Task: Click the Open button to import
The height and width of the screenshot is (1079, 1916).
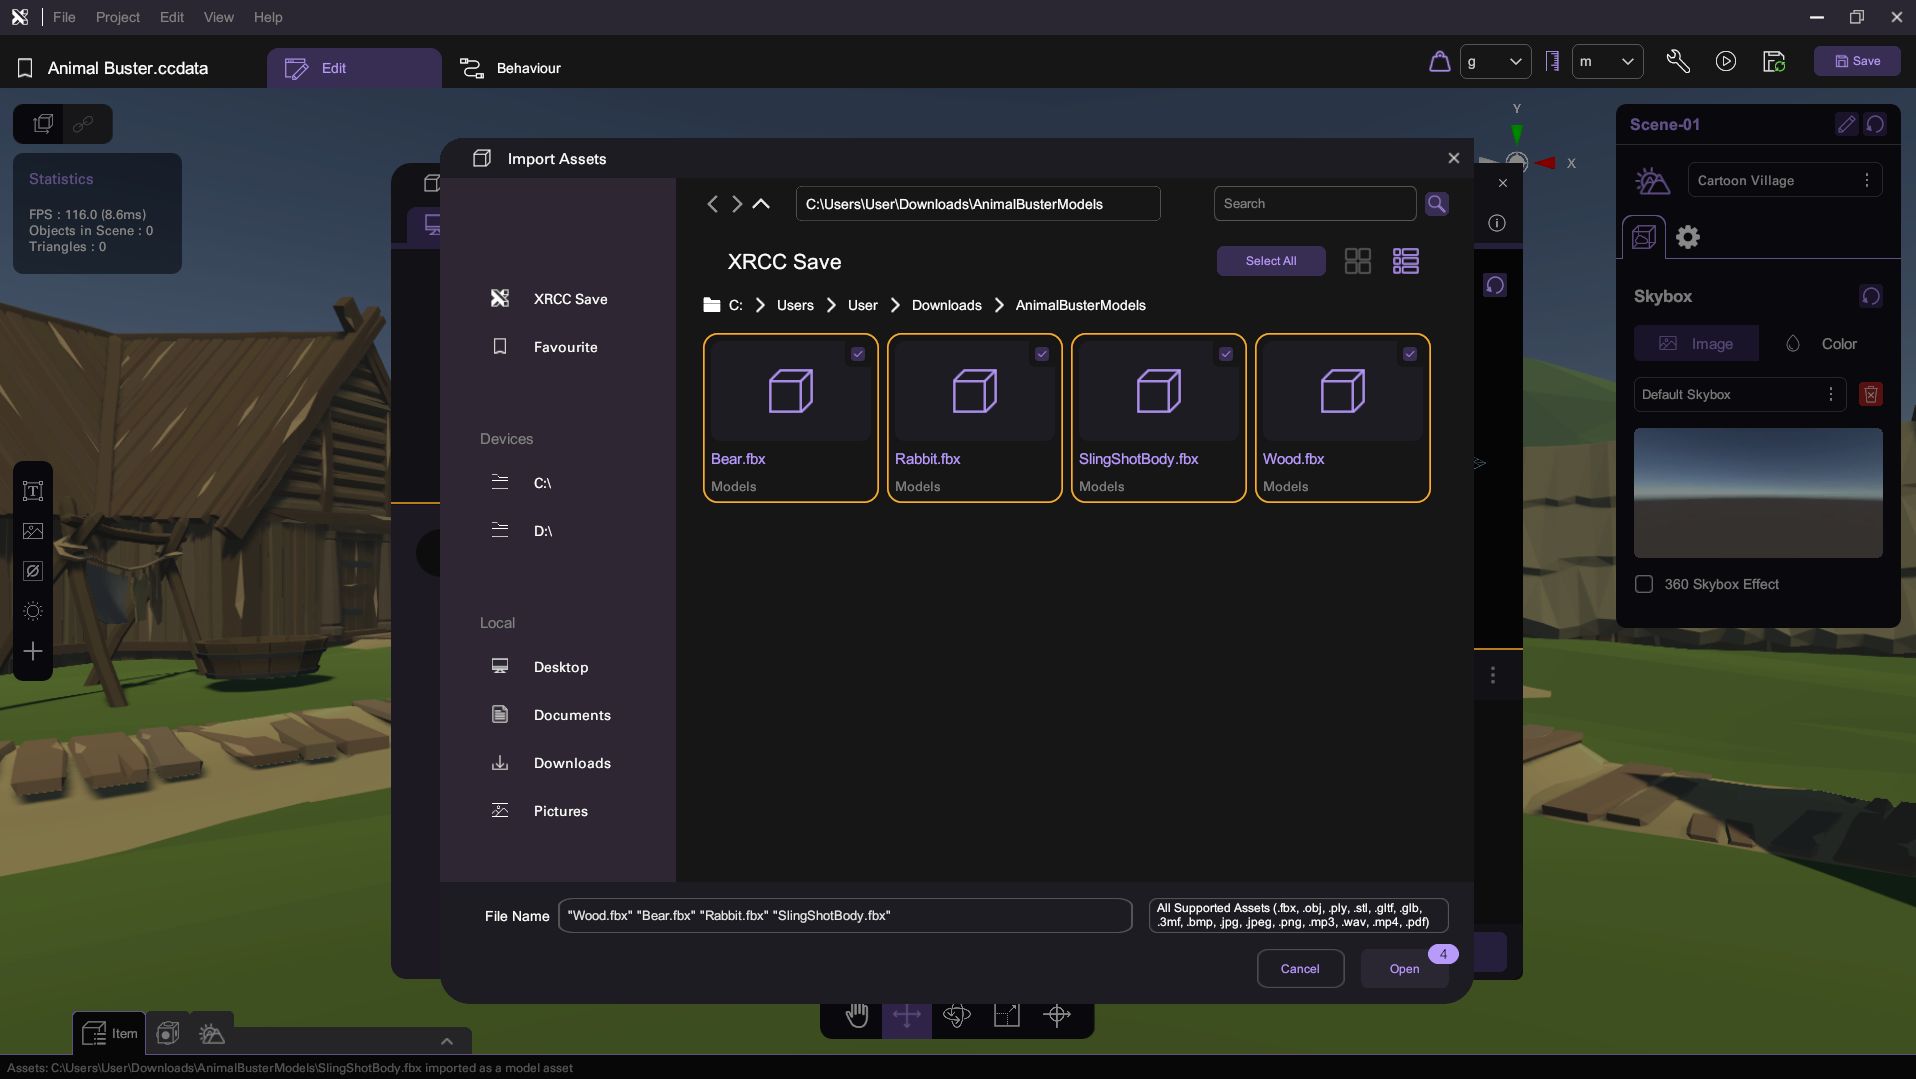Action: (x=1403, y=968)
